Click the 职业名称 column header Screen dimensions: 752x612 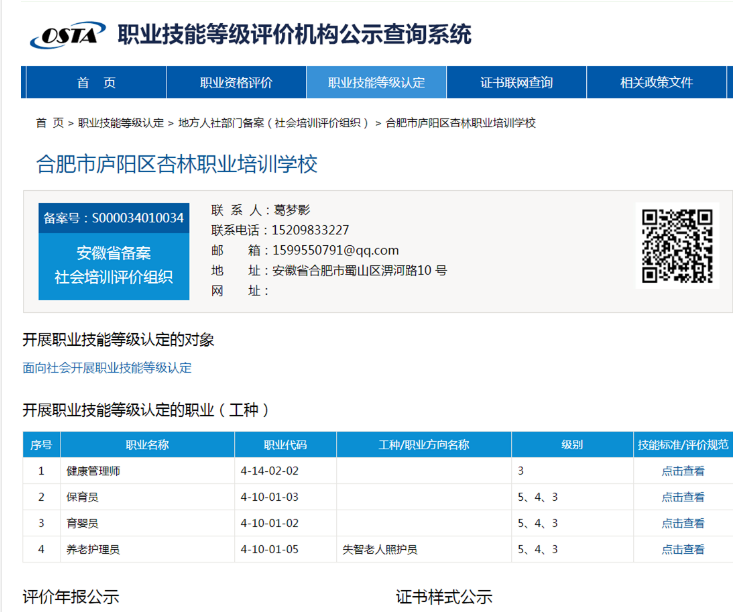coord(147,445)
